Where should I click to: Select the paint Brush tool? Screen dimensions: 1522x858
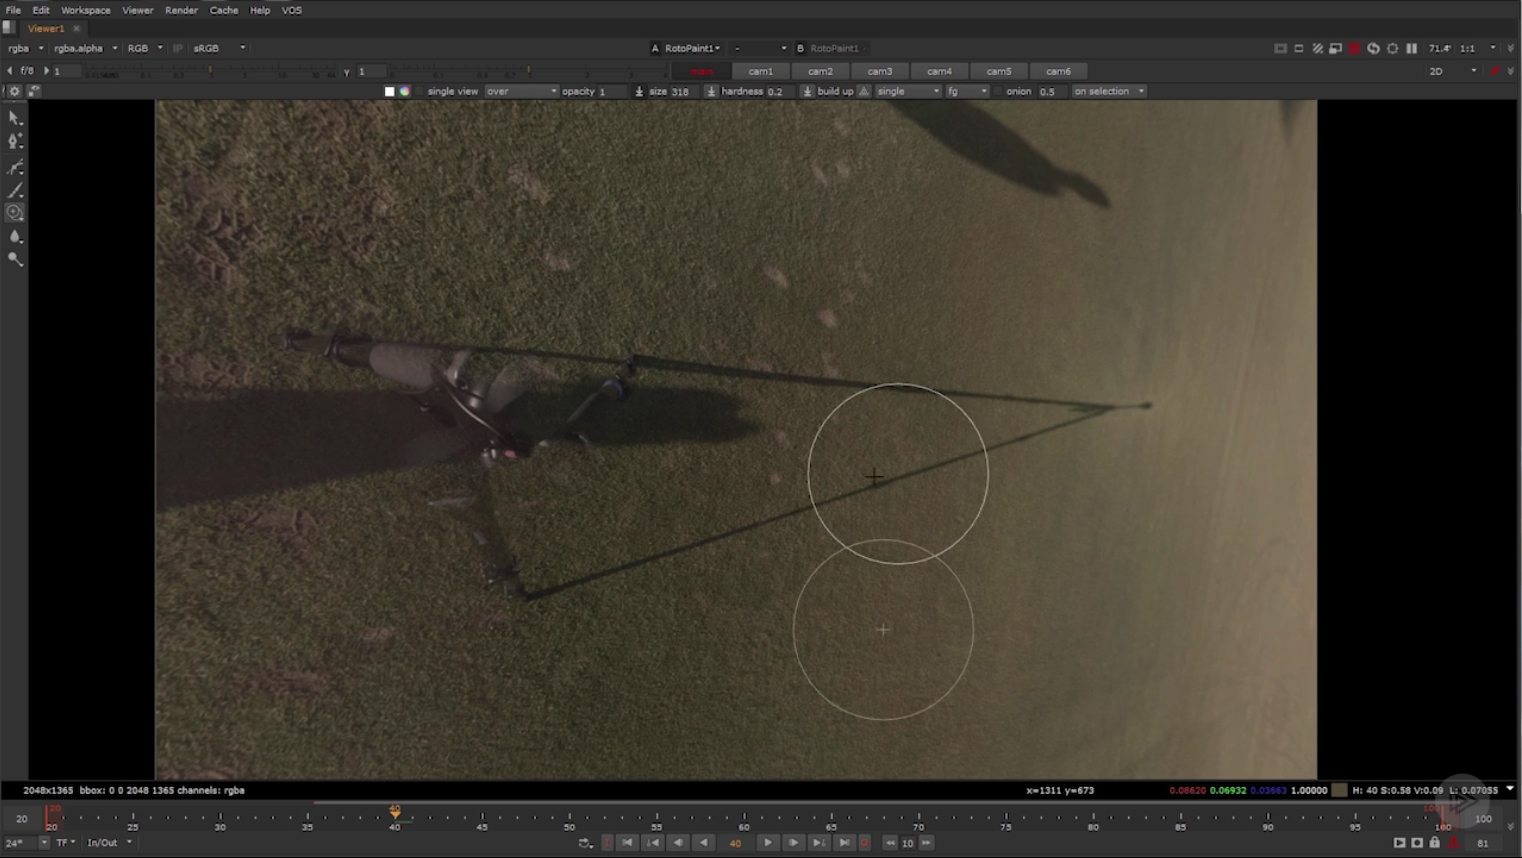[x=15, y=190]
